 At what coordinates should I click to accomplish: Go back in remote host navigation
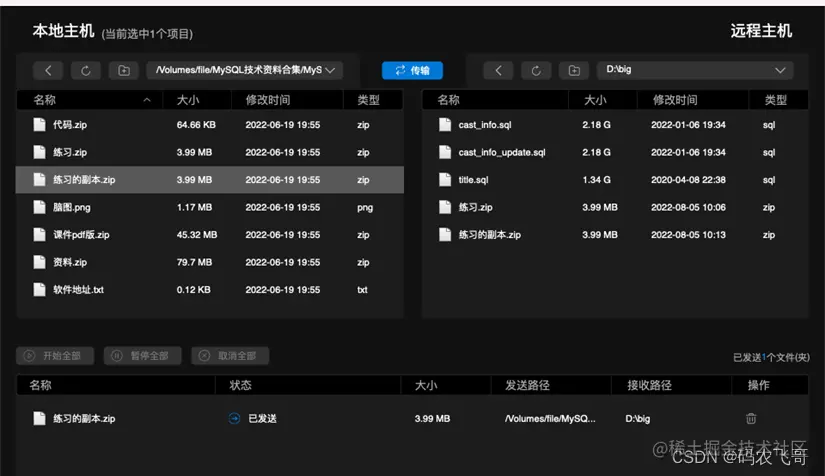[x=498, y=70]
